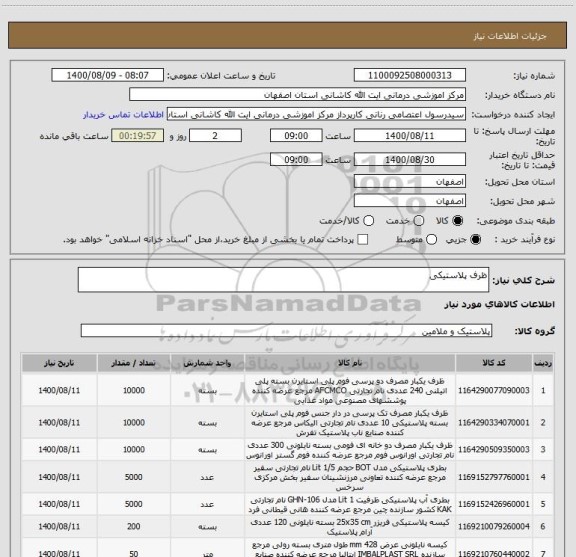Click the row 1 item name with AFCMCO
The height and width of the screenshot is (557, 576).
[x=350, y=390]
